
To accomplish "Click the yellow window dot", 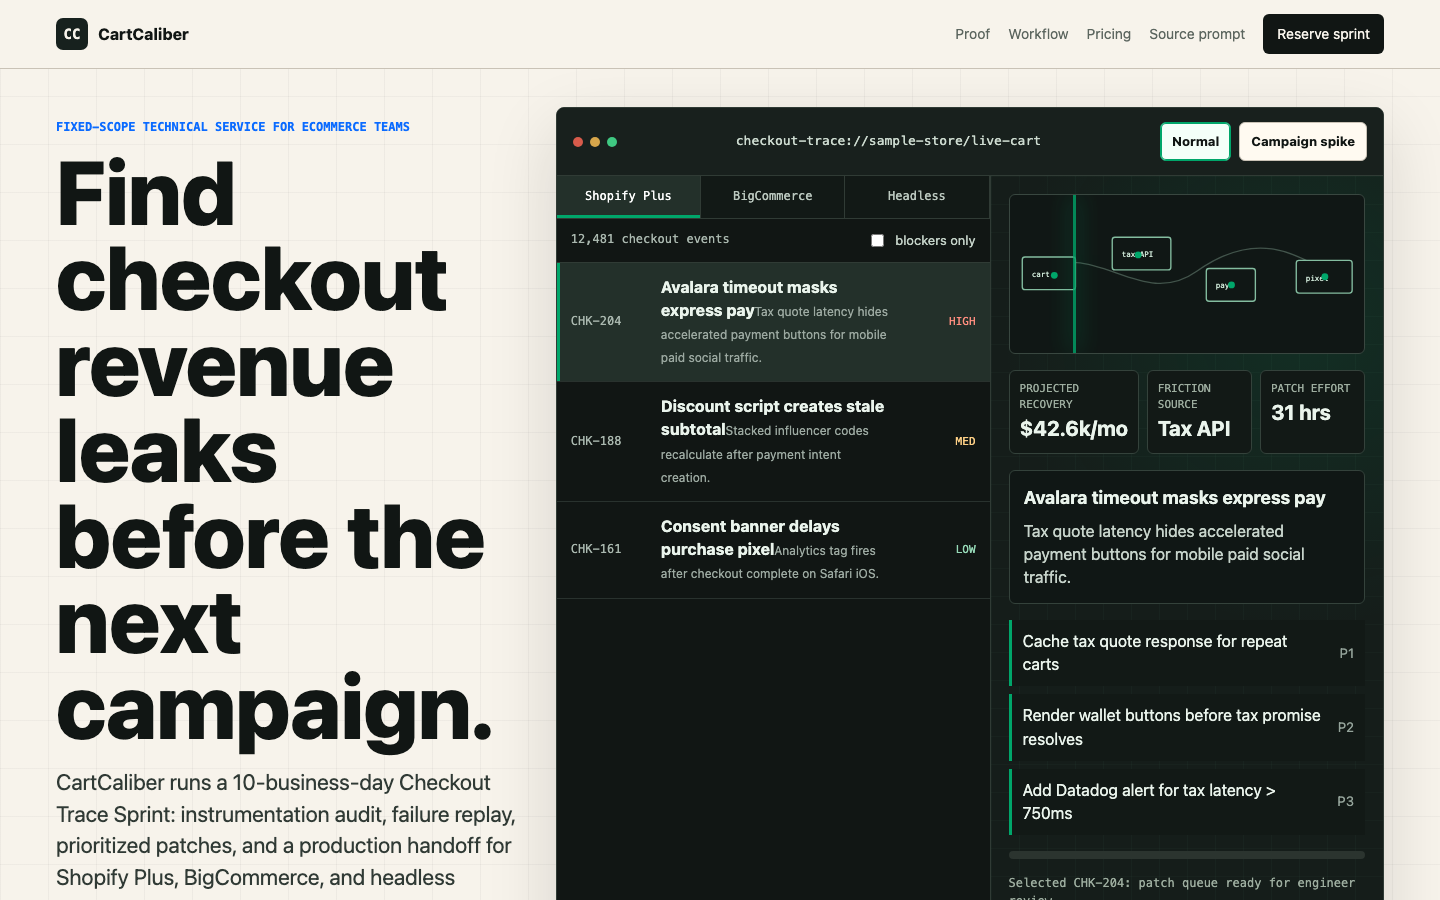I will click(x=595, y=142).
